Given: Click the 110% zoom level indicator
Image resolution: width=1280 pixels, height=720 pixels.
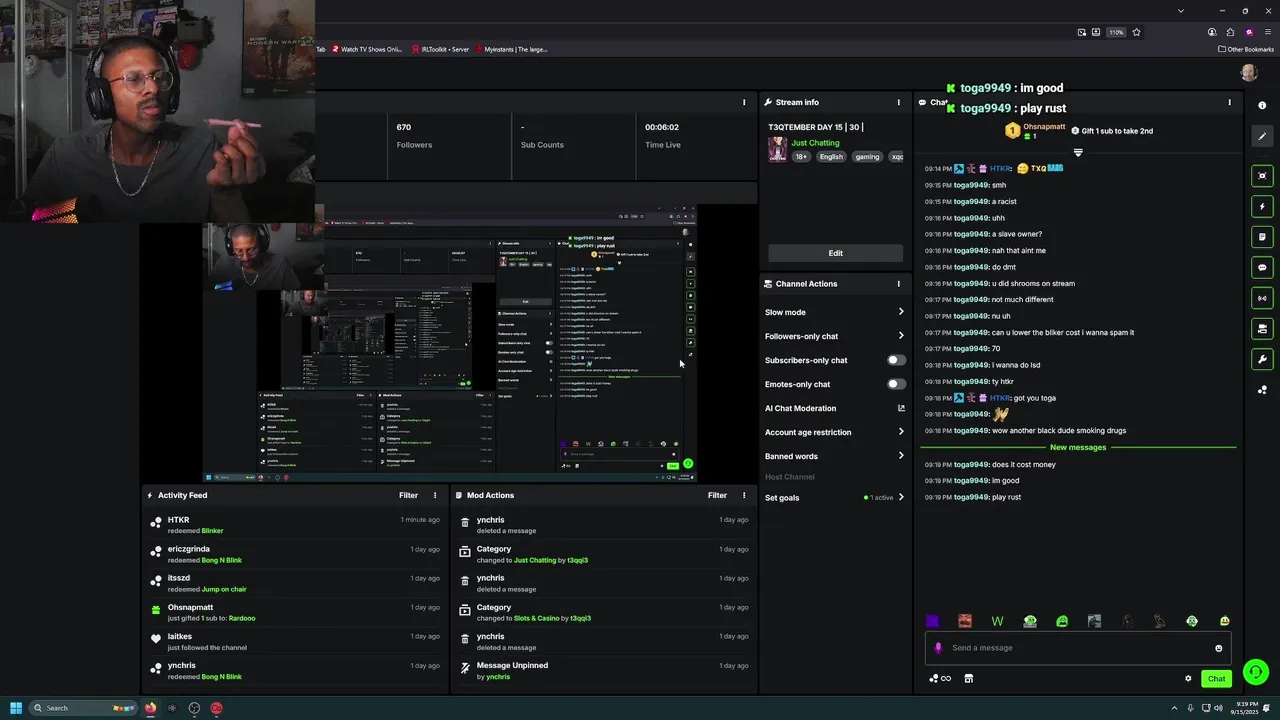Looking at the screenshot, I should pos(1116,32).
